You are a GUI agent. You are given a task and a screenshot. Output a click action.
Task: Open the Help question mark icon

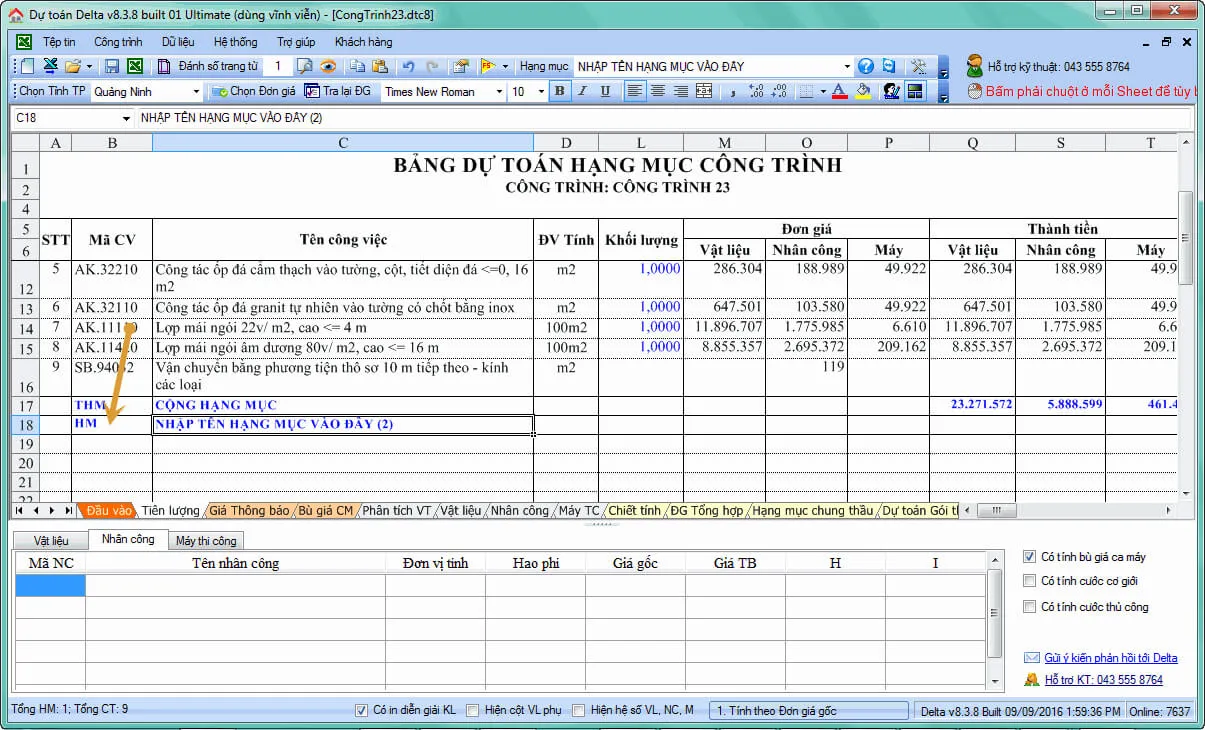pyautogui.click(x=864, y=66)
